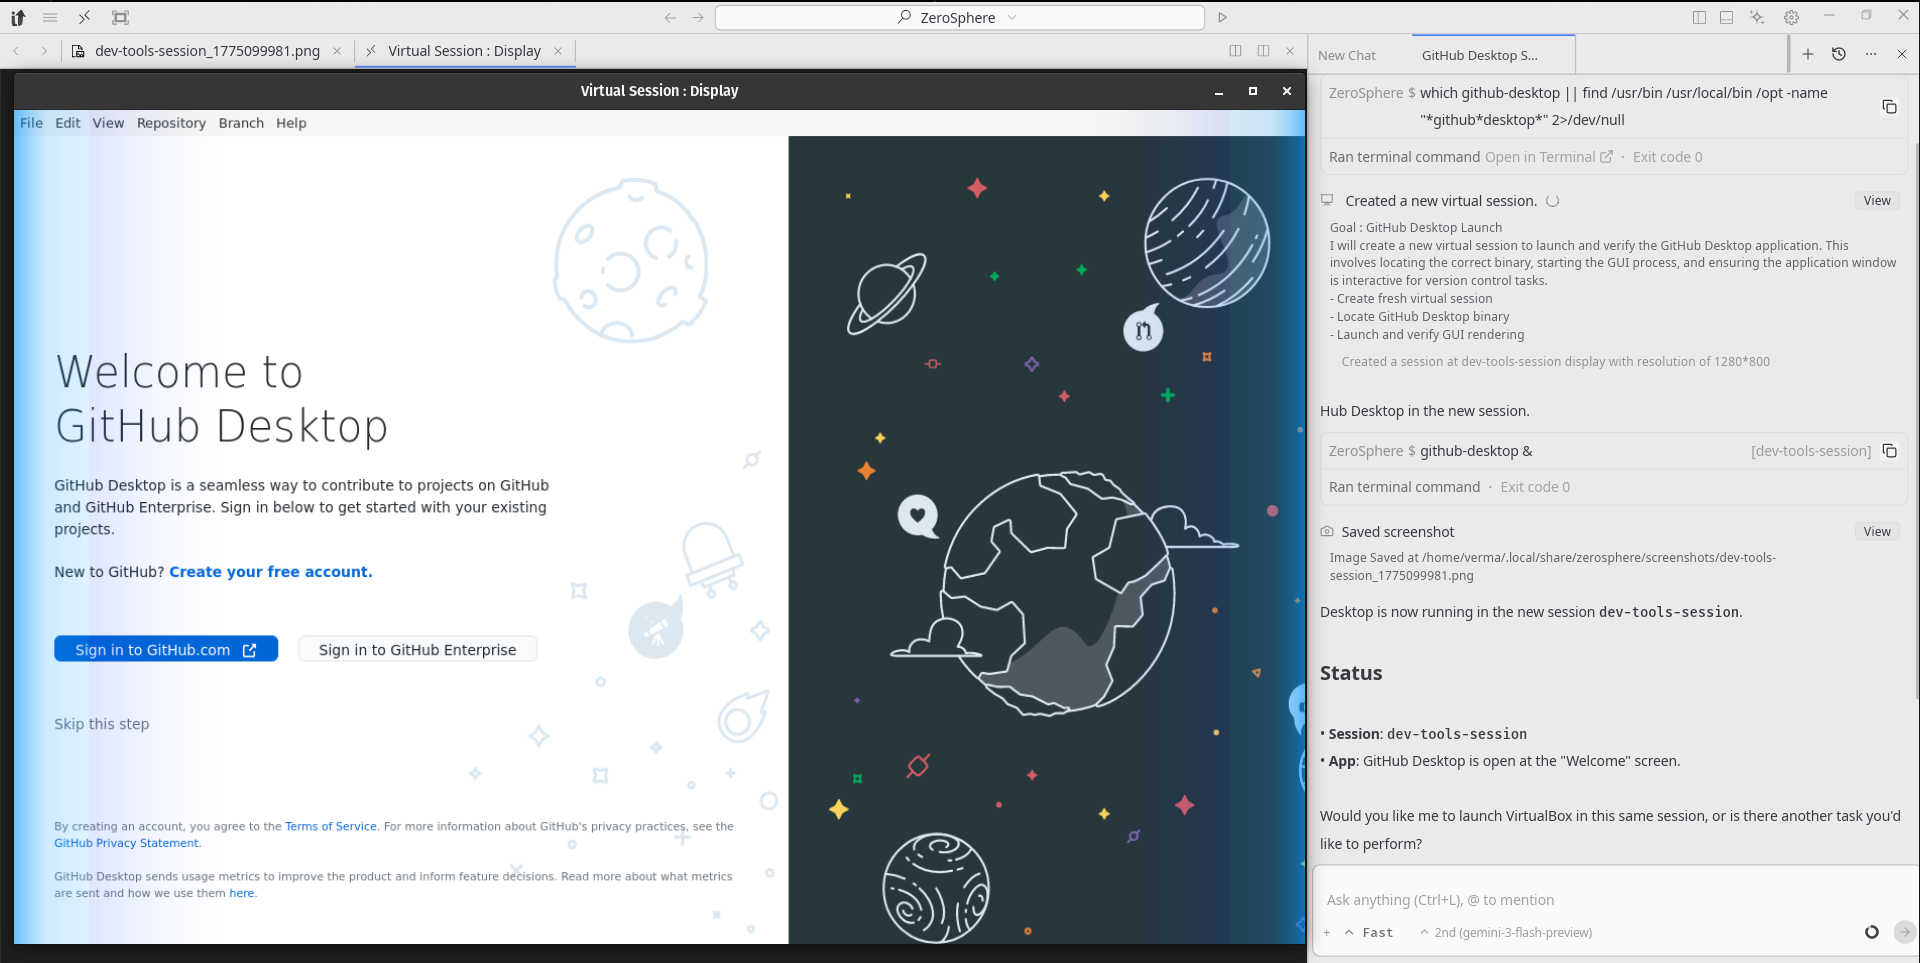Click the editor layout columns icon in tab bar
The image size is (1920, 963).
point(1263,51)
